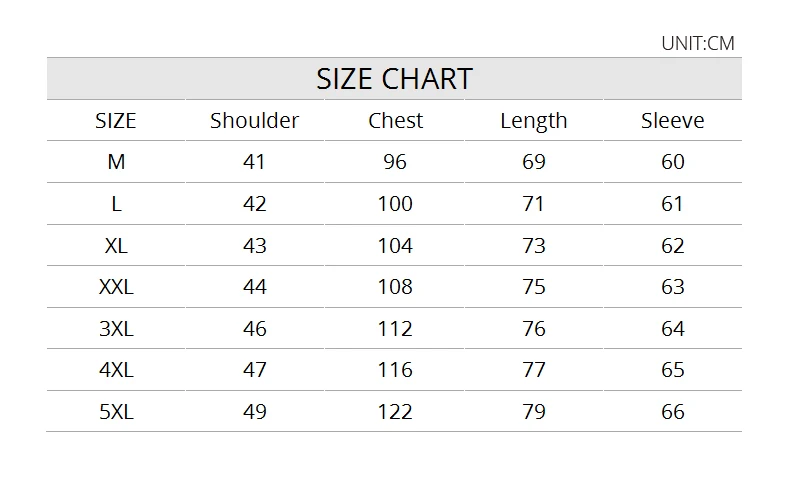The height and width of the screenshot is (477, 800).
Task: Select the L size row label
Action: click(x=116, y=204)
